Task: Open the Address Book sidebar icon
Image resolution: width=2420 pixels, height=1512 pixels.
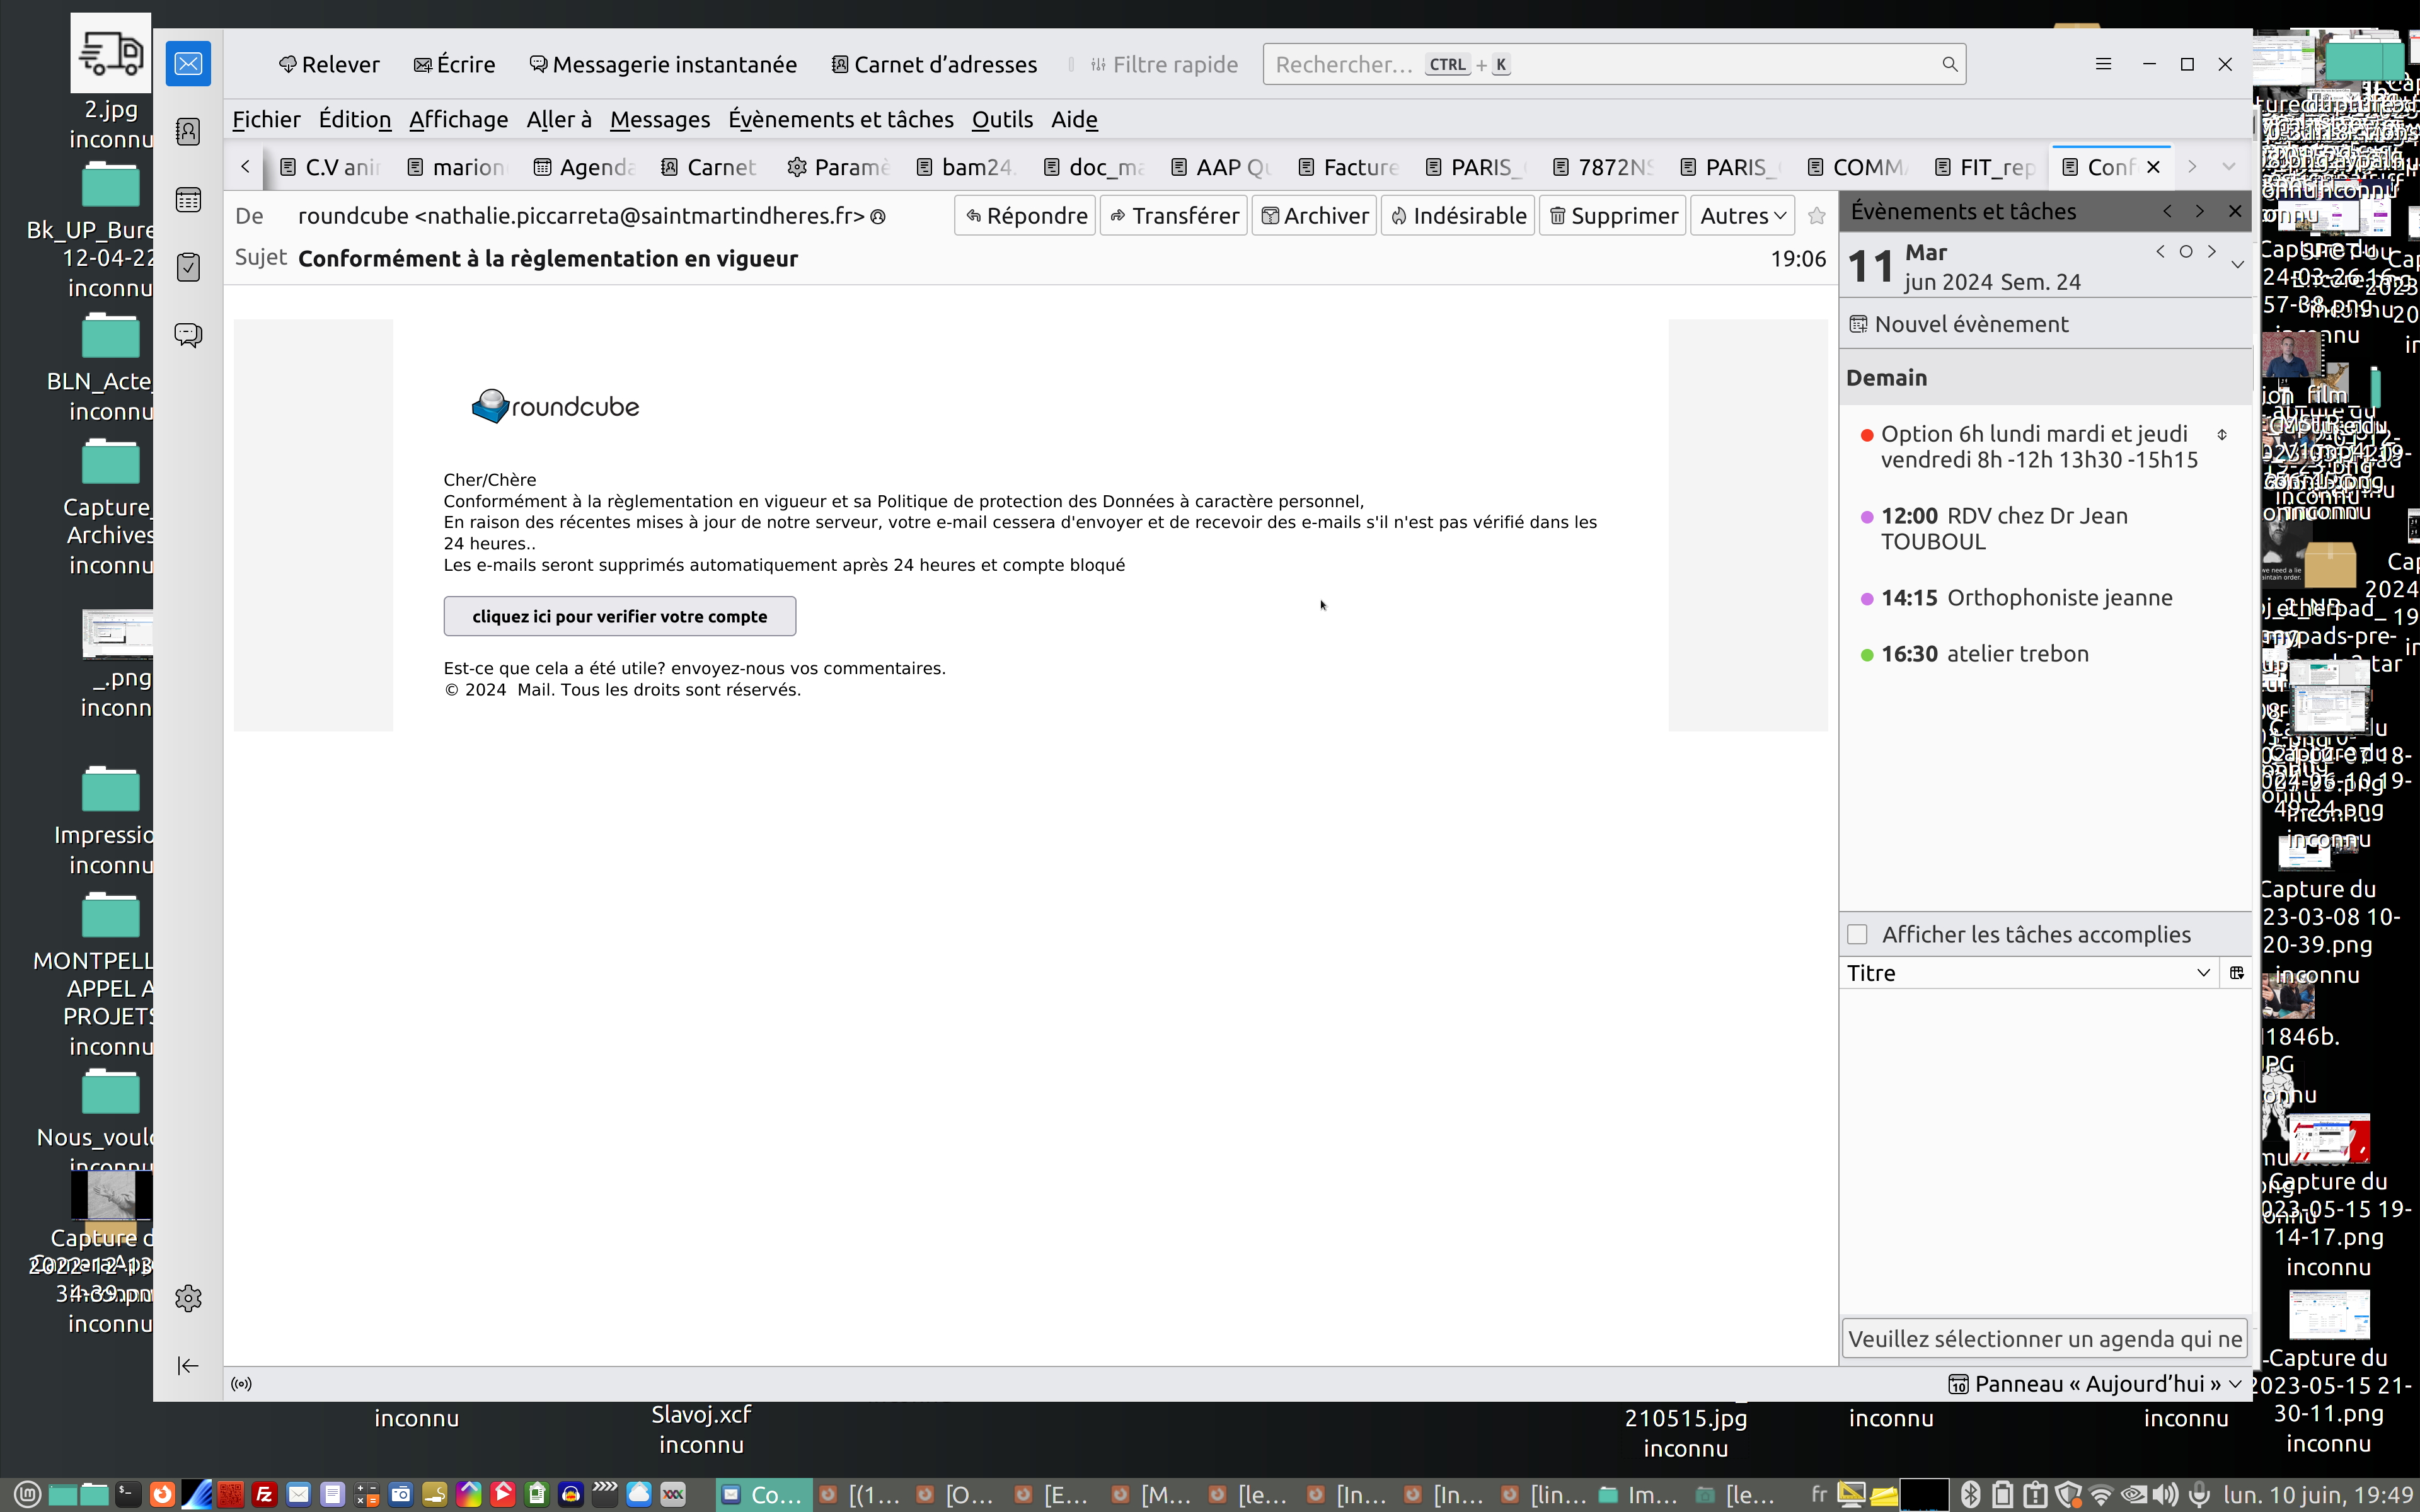Action: click(x=188, y=132)
